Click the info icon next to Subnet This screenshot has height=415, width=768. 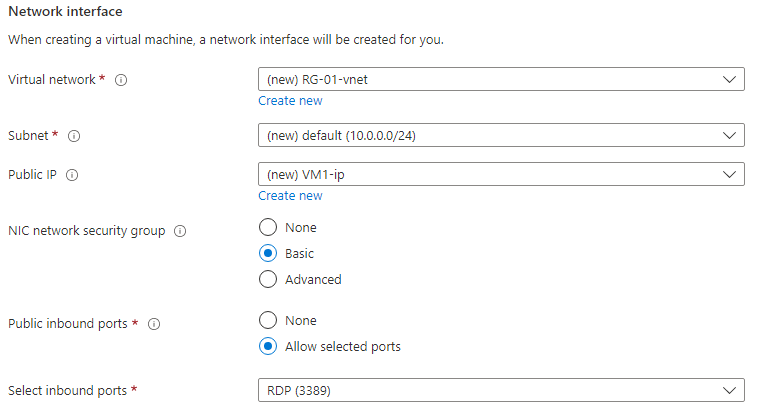coord(74,135)
